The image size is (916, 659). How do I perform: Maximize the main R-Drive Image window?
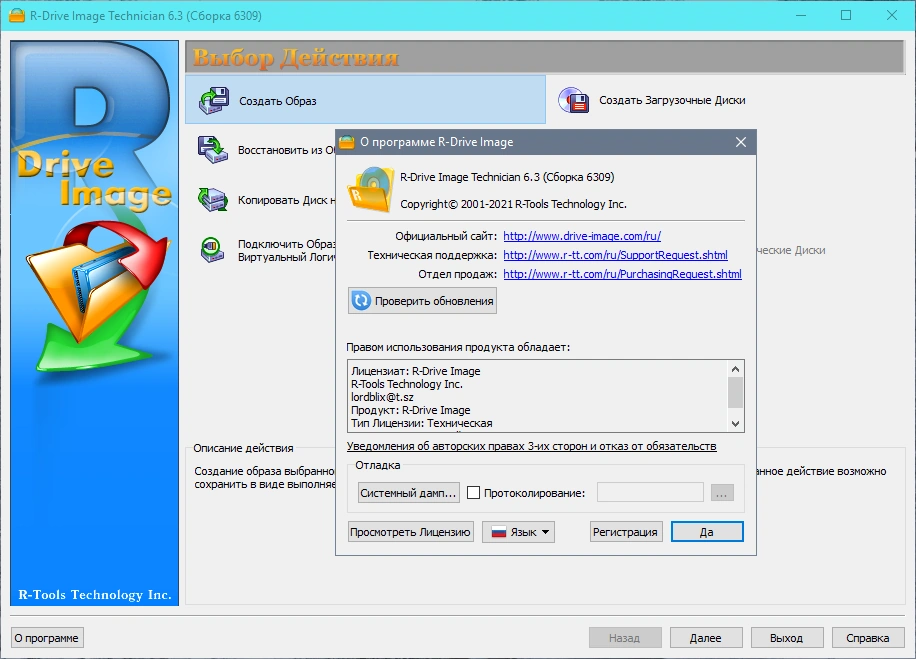point(846,16)
